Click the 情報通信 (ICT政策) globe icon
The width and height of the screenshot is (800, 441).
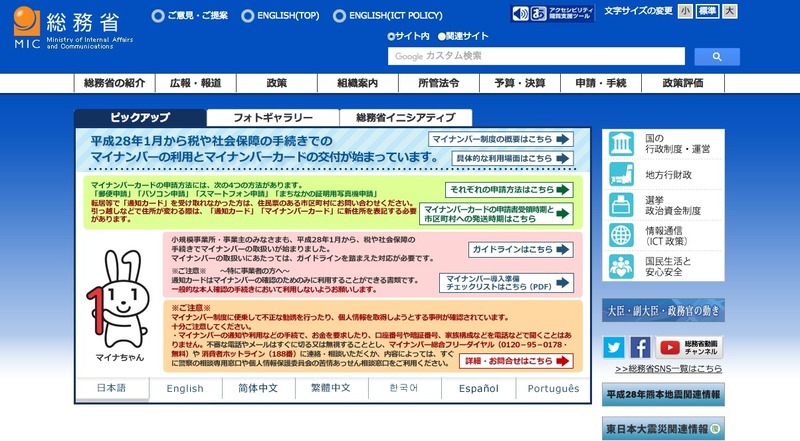click(620, 234)
